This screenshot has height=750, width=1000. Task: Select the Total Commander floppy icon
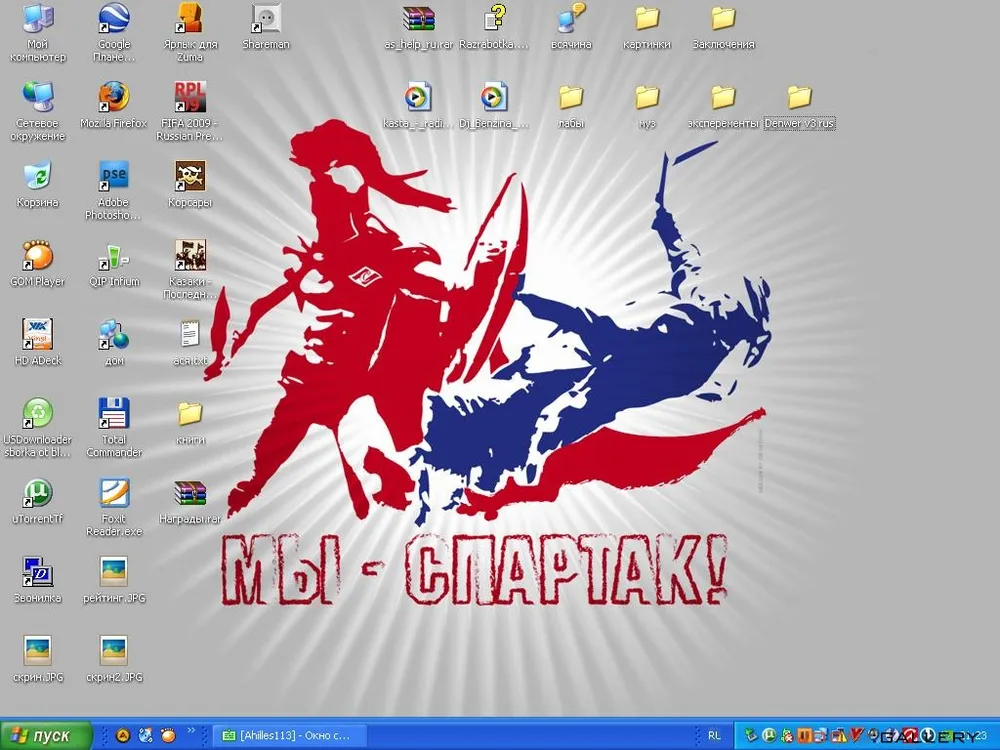coord(114,413)
